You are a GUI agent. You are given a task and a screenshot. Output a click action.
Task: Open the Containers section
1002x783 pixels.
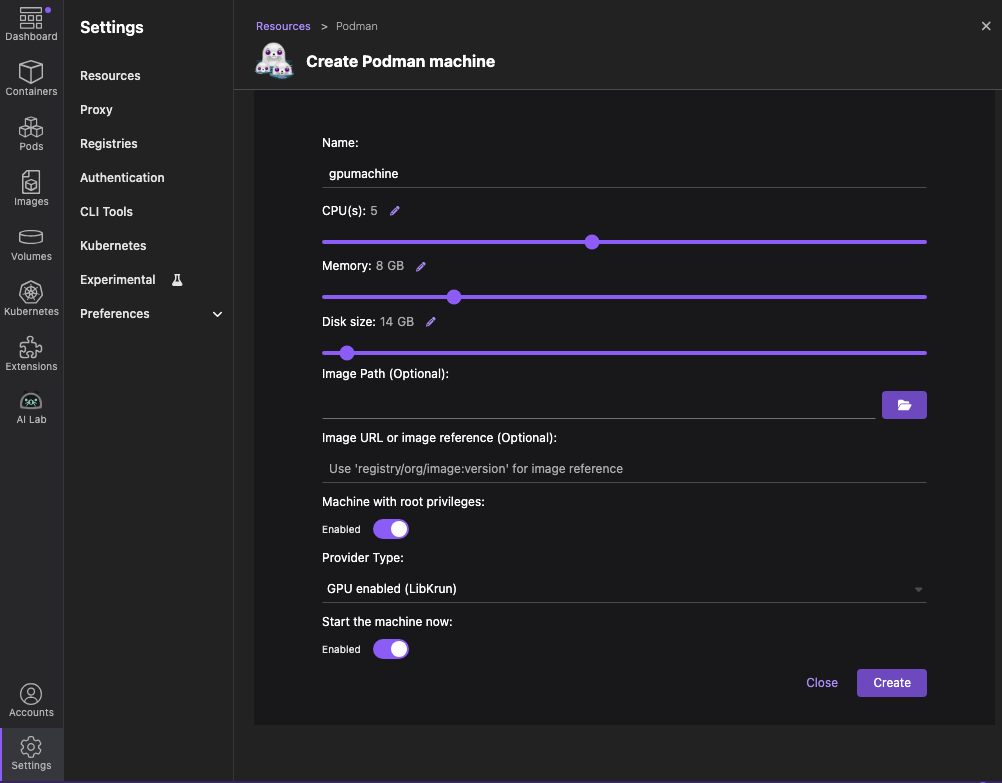click(x=31, y=79)
